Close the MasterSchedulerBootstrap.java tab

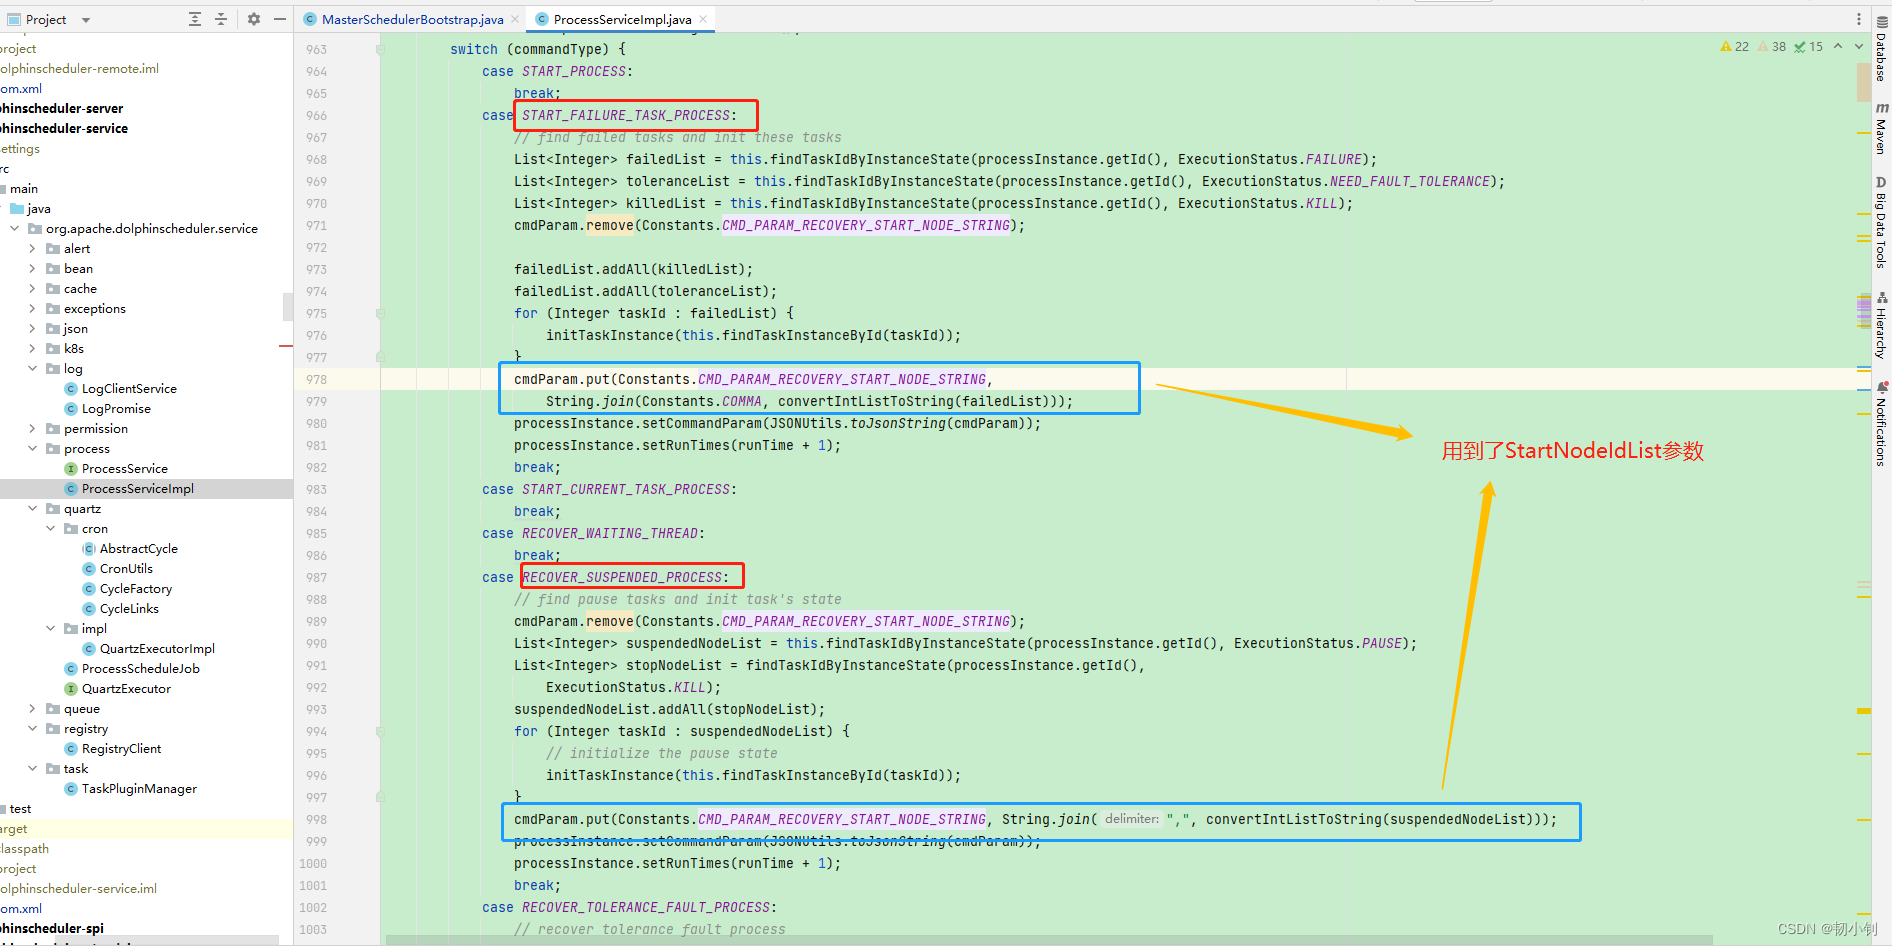click(515, 19)
